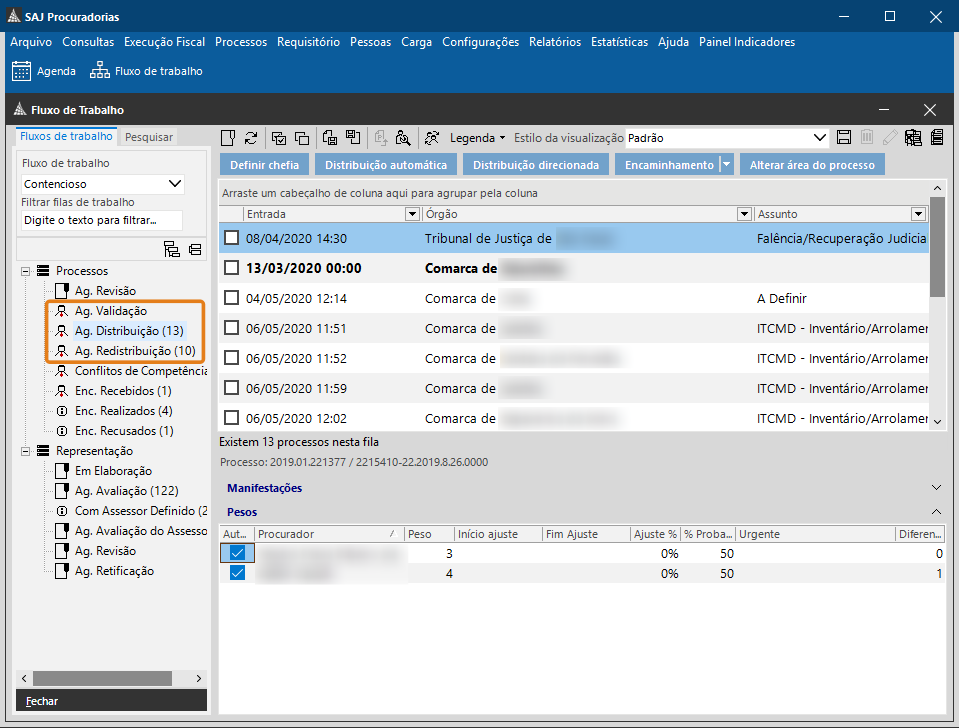This screenshot has width=959, height=728.
Task: Switch to the Pesquisar tab
Action: (149, 137)
